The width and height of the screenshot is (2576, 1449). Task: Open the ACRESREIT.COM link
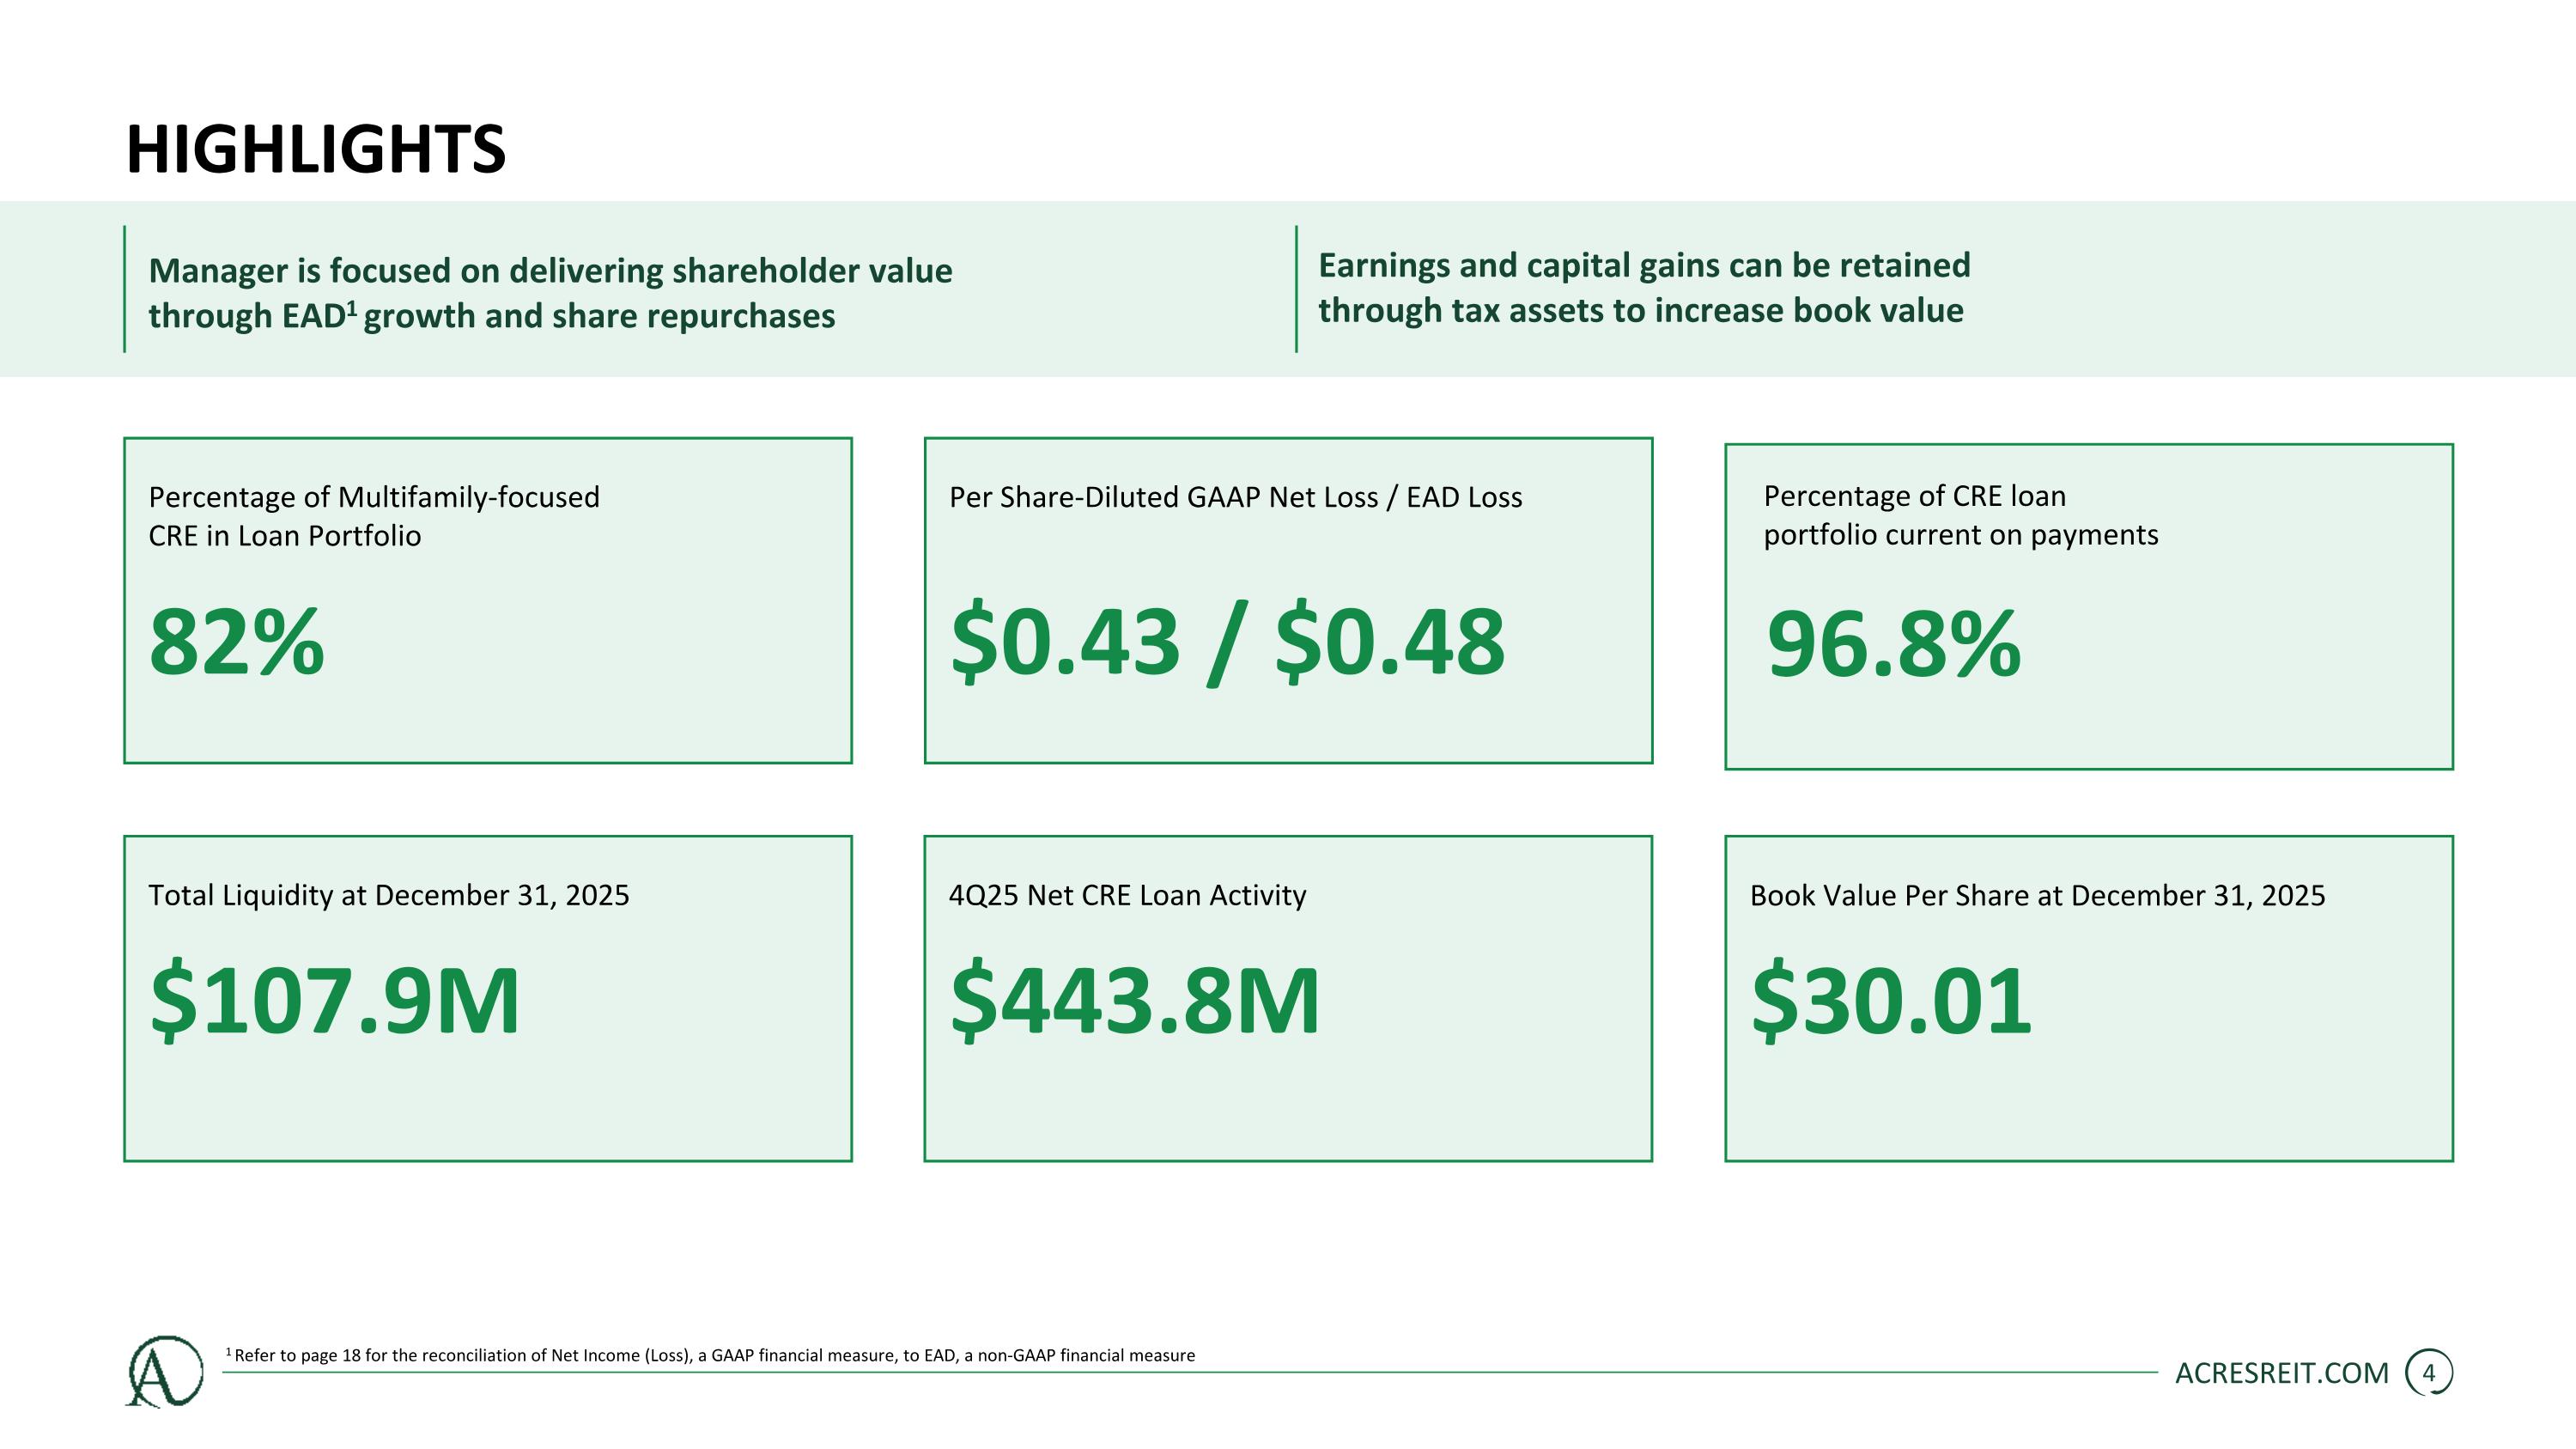pos(2281,1374)
